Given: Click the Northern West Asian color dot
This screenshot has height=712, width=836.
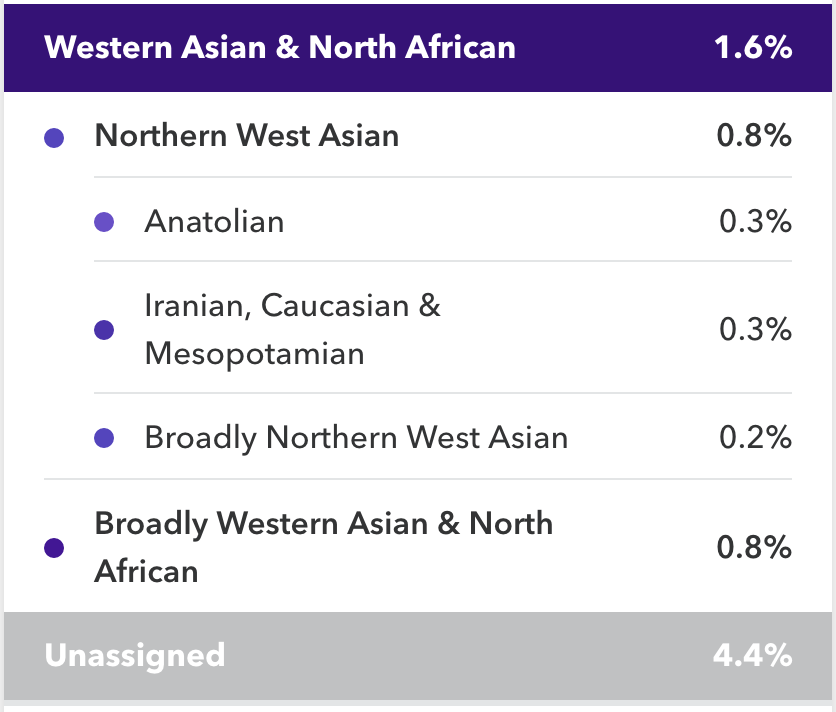Looking at the screenshot, I should click(54, 137).
